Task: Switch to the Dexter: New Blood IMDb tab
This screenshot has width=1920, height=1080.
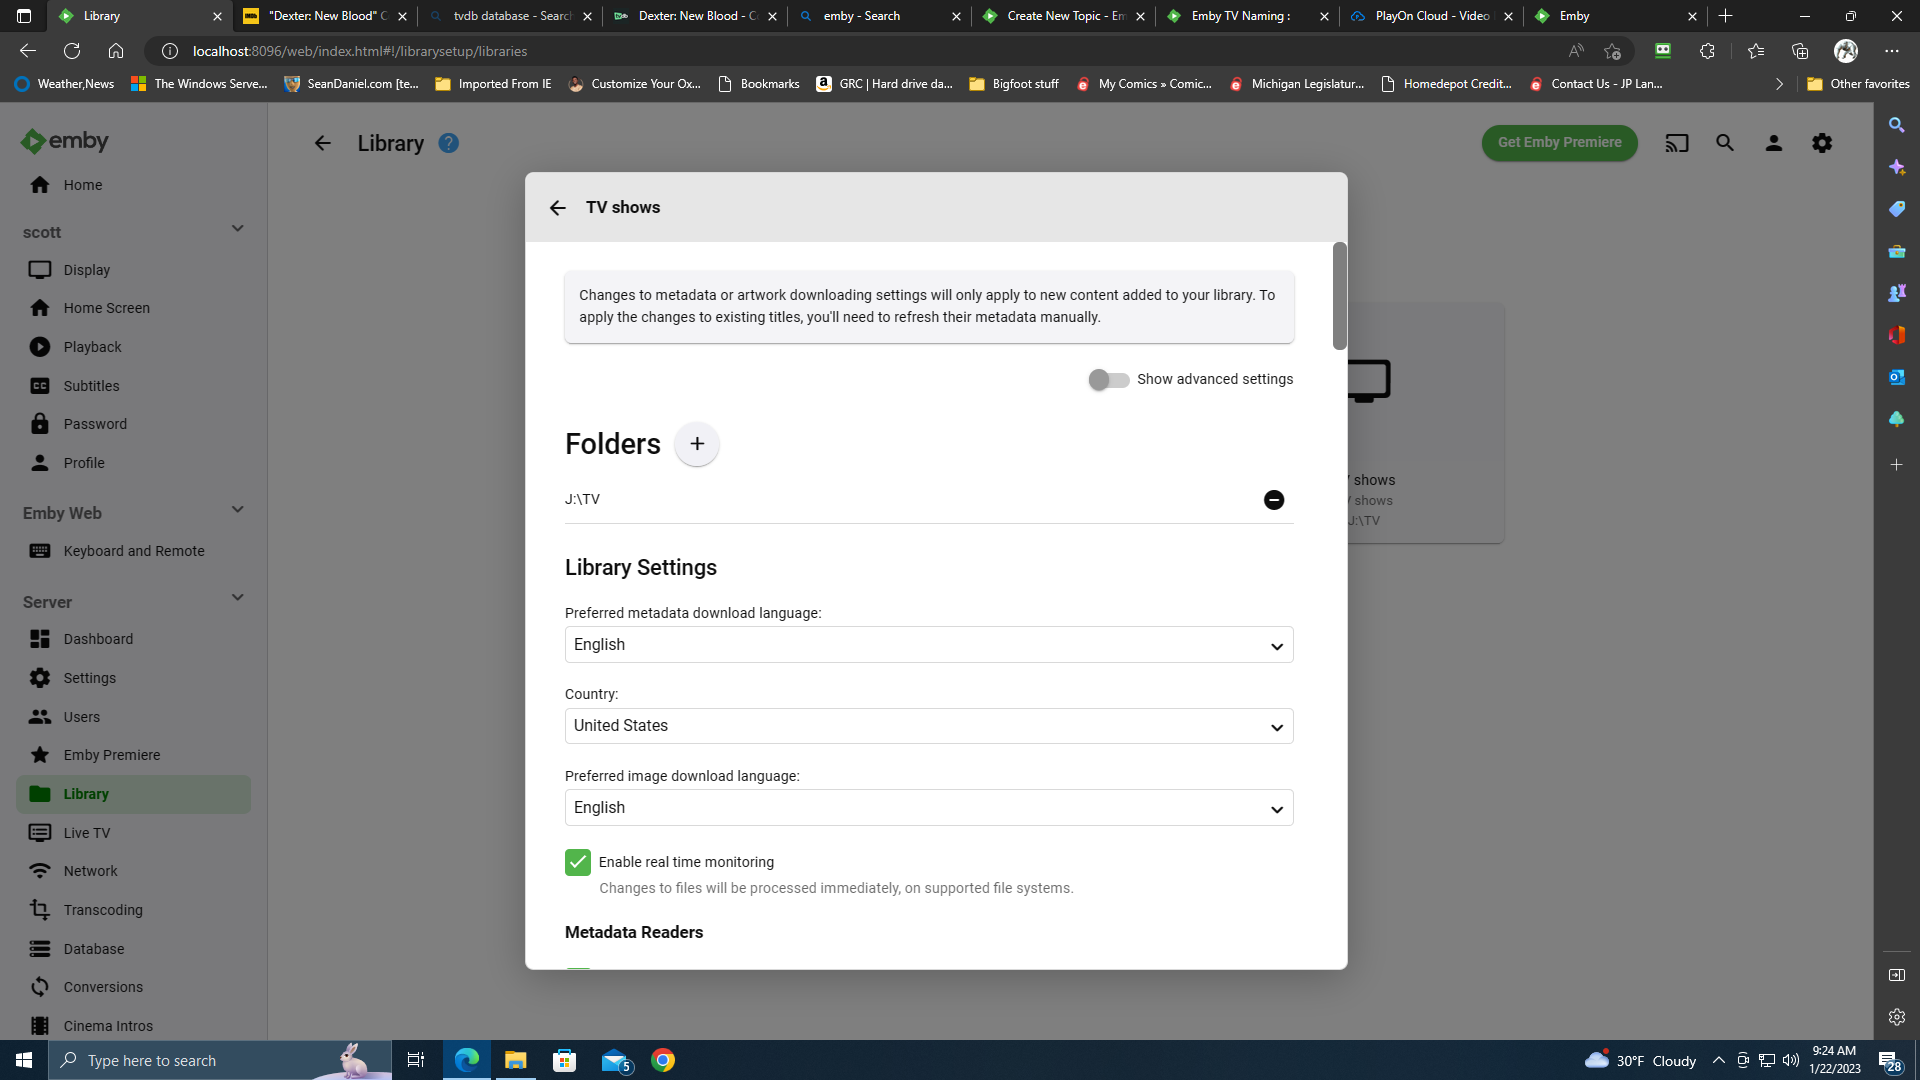Action: (326, 16)
